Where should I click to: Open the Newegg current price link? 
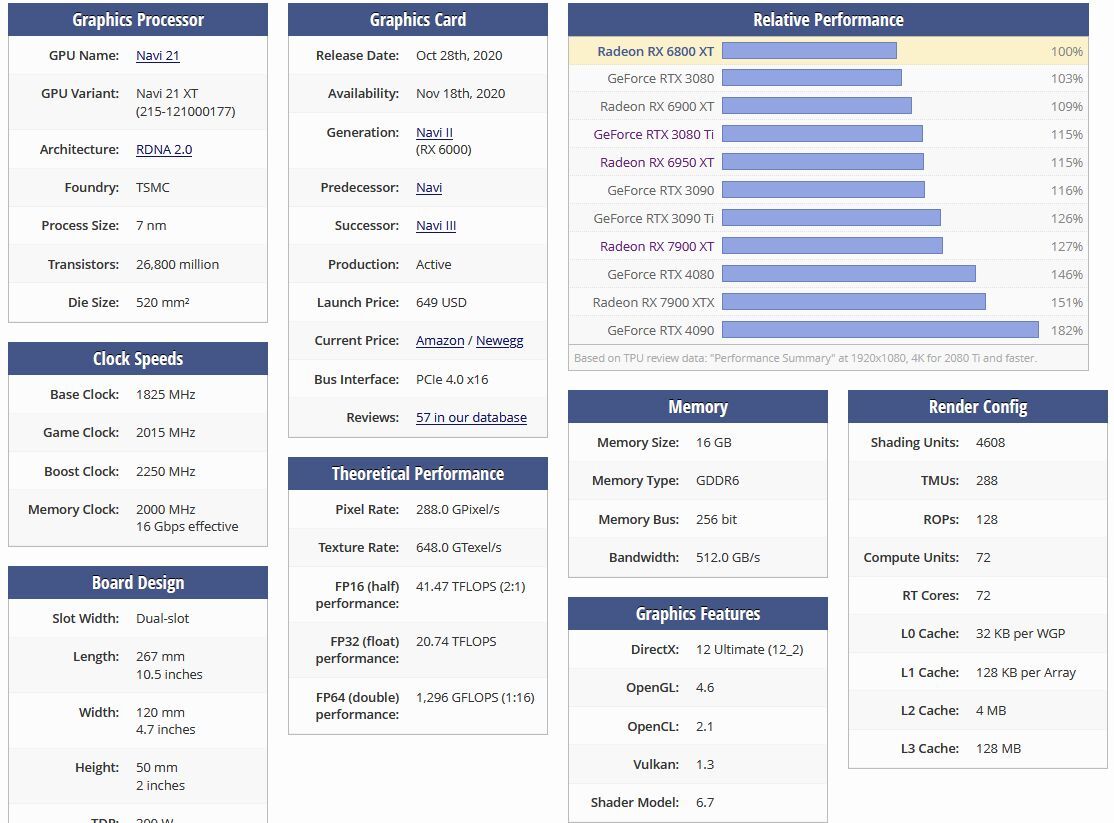pos(499,340)
